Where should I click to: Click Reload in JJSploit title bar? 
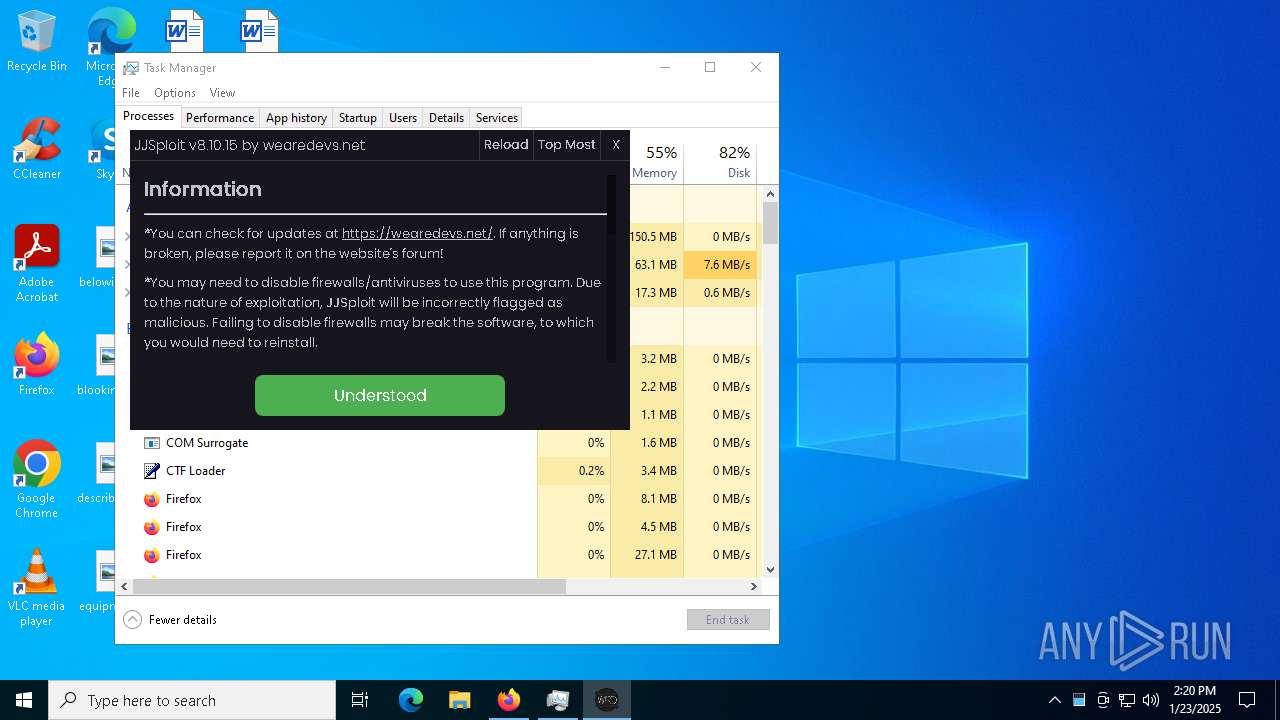(506, 145)
